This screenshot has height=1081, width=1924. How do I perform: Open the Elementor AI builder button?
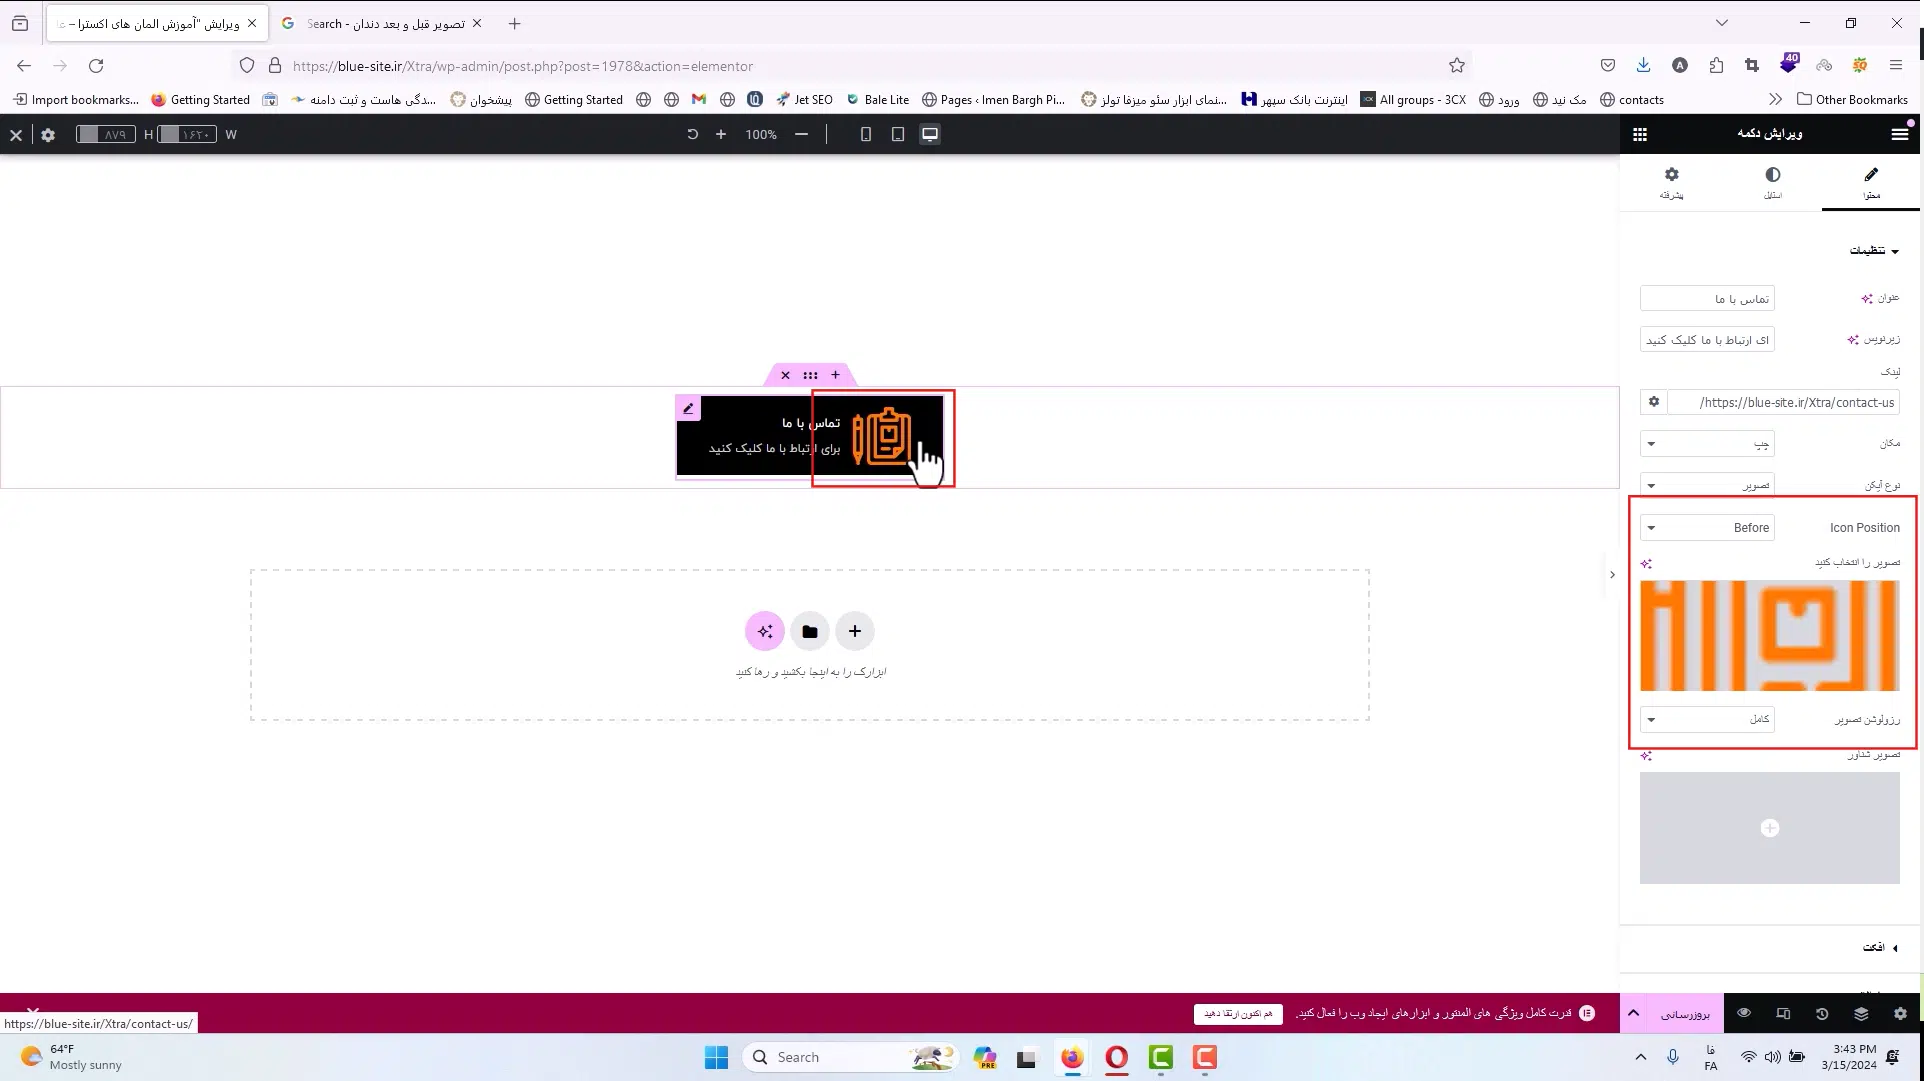pyautogui.click(x=765, y=631)
